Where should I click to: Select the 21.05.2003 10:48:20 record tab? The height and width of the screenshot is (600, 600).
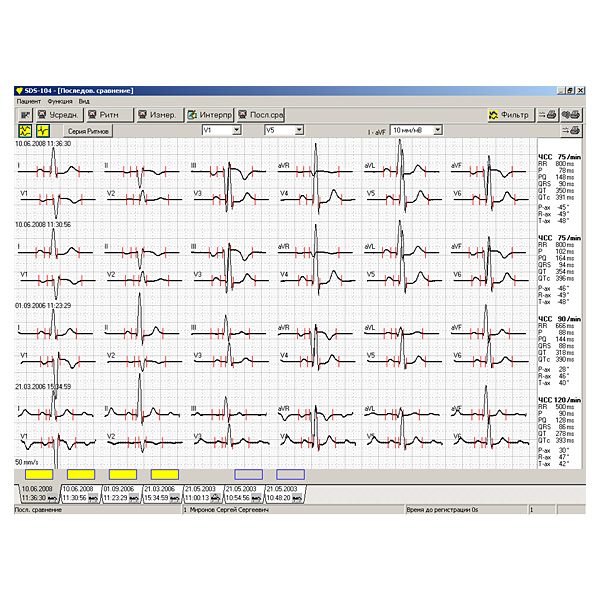pyautogui.click(x=285, y=493)
